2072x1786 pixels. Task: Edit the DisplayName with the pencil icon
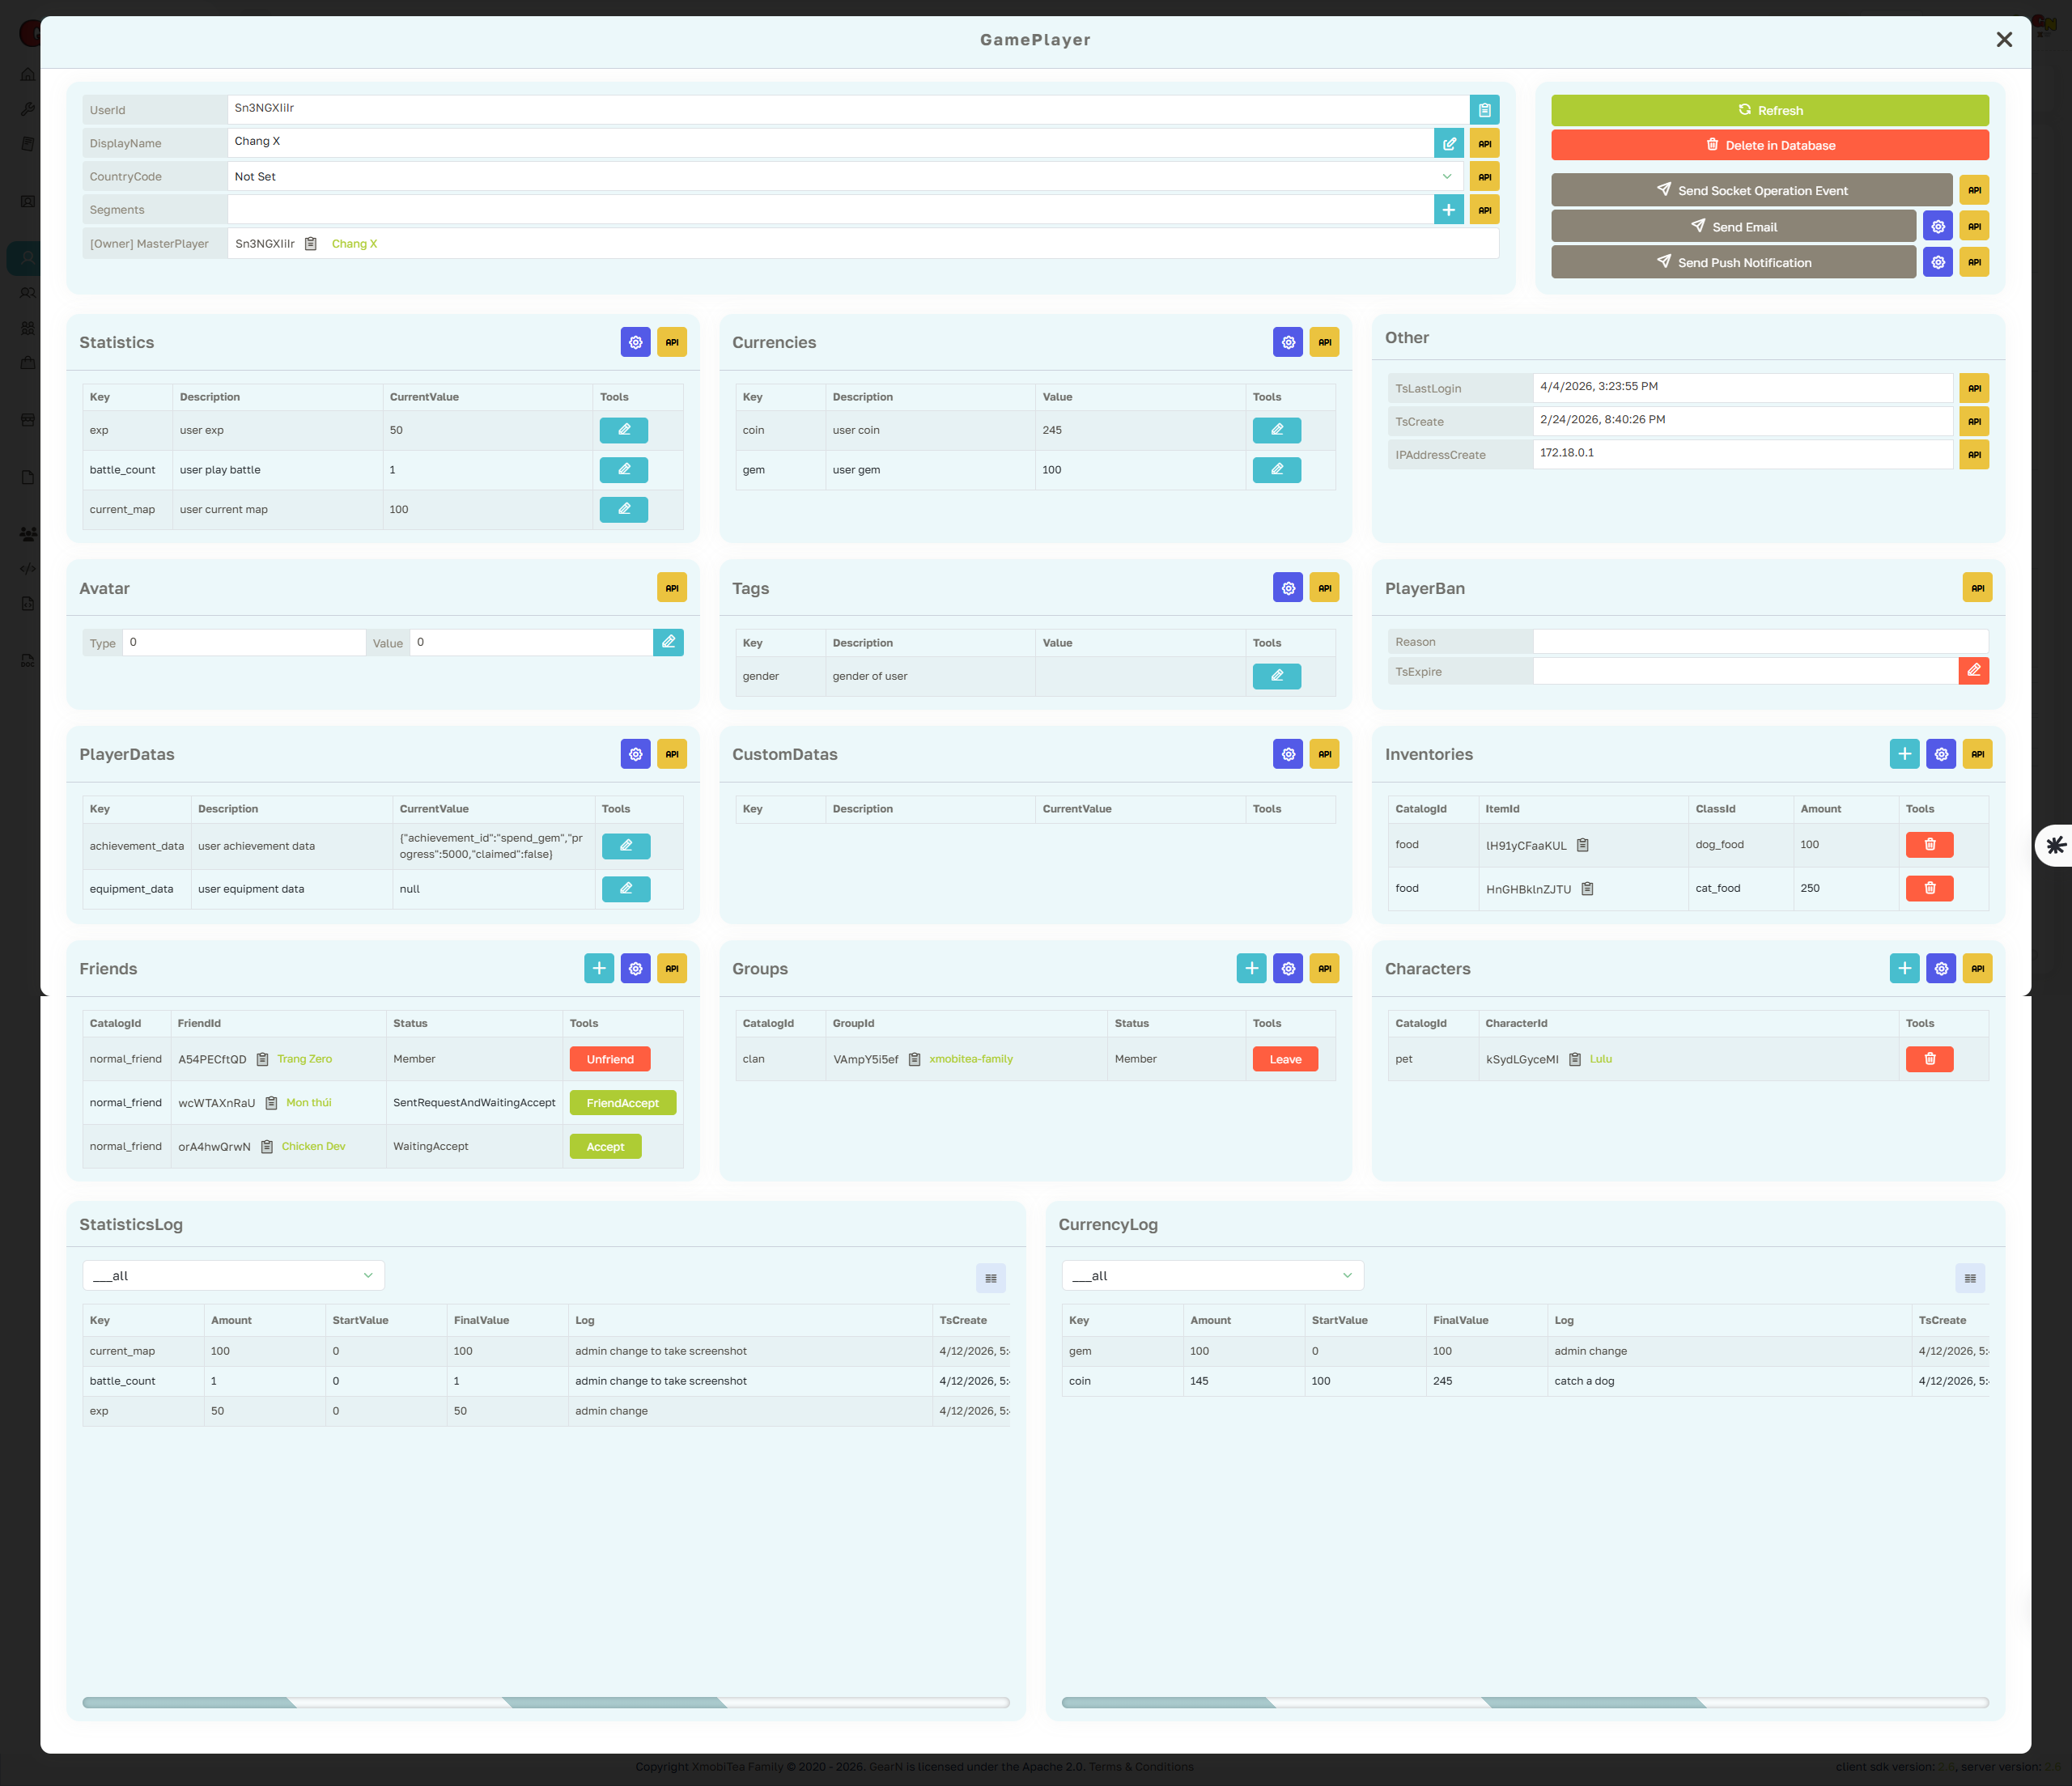pyautogui.click(x=1449, y=142)
